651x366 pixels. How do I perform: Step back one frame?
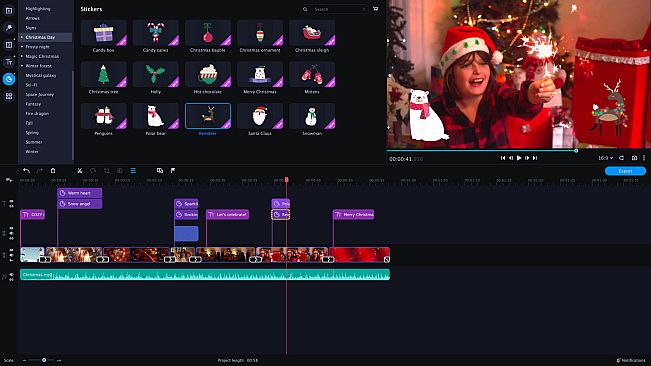(x=511, y=158)
